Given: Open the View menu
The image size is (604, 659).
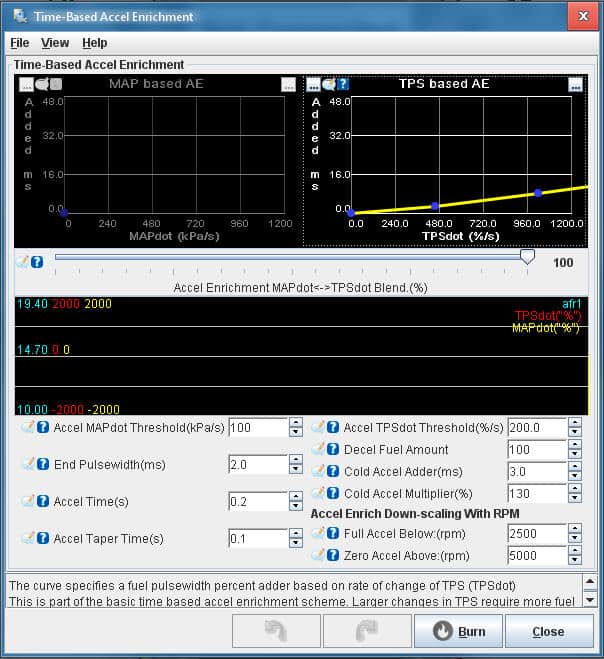Looking at the screenshot, I should tap(55, 43).
